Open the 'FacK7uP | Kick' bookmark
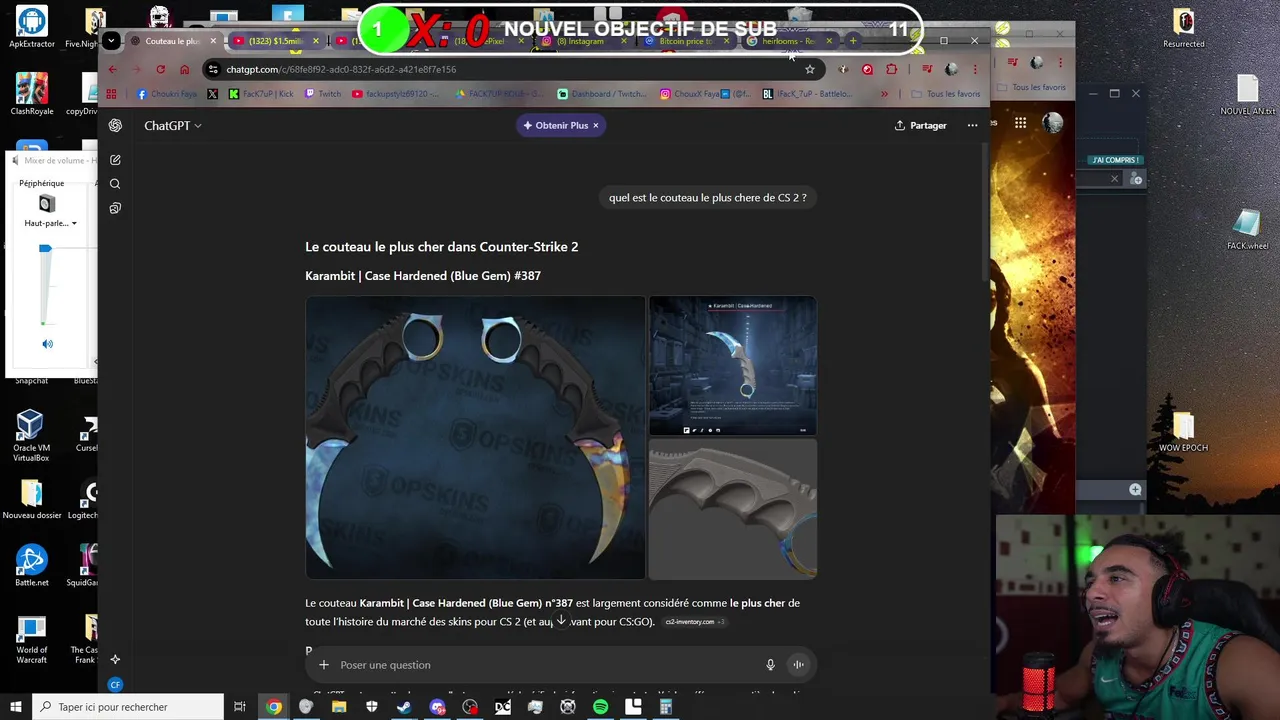Image resolution: width=1280 pixels, height=720 pixels. 261,94
